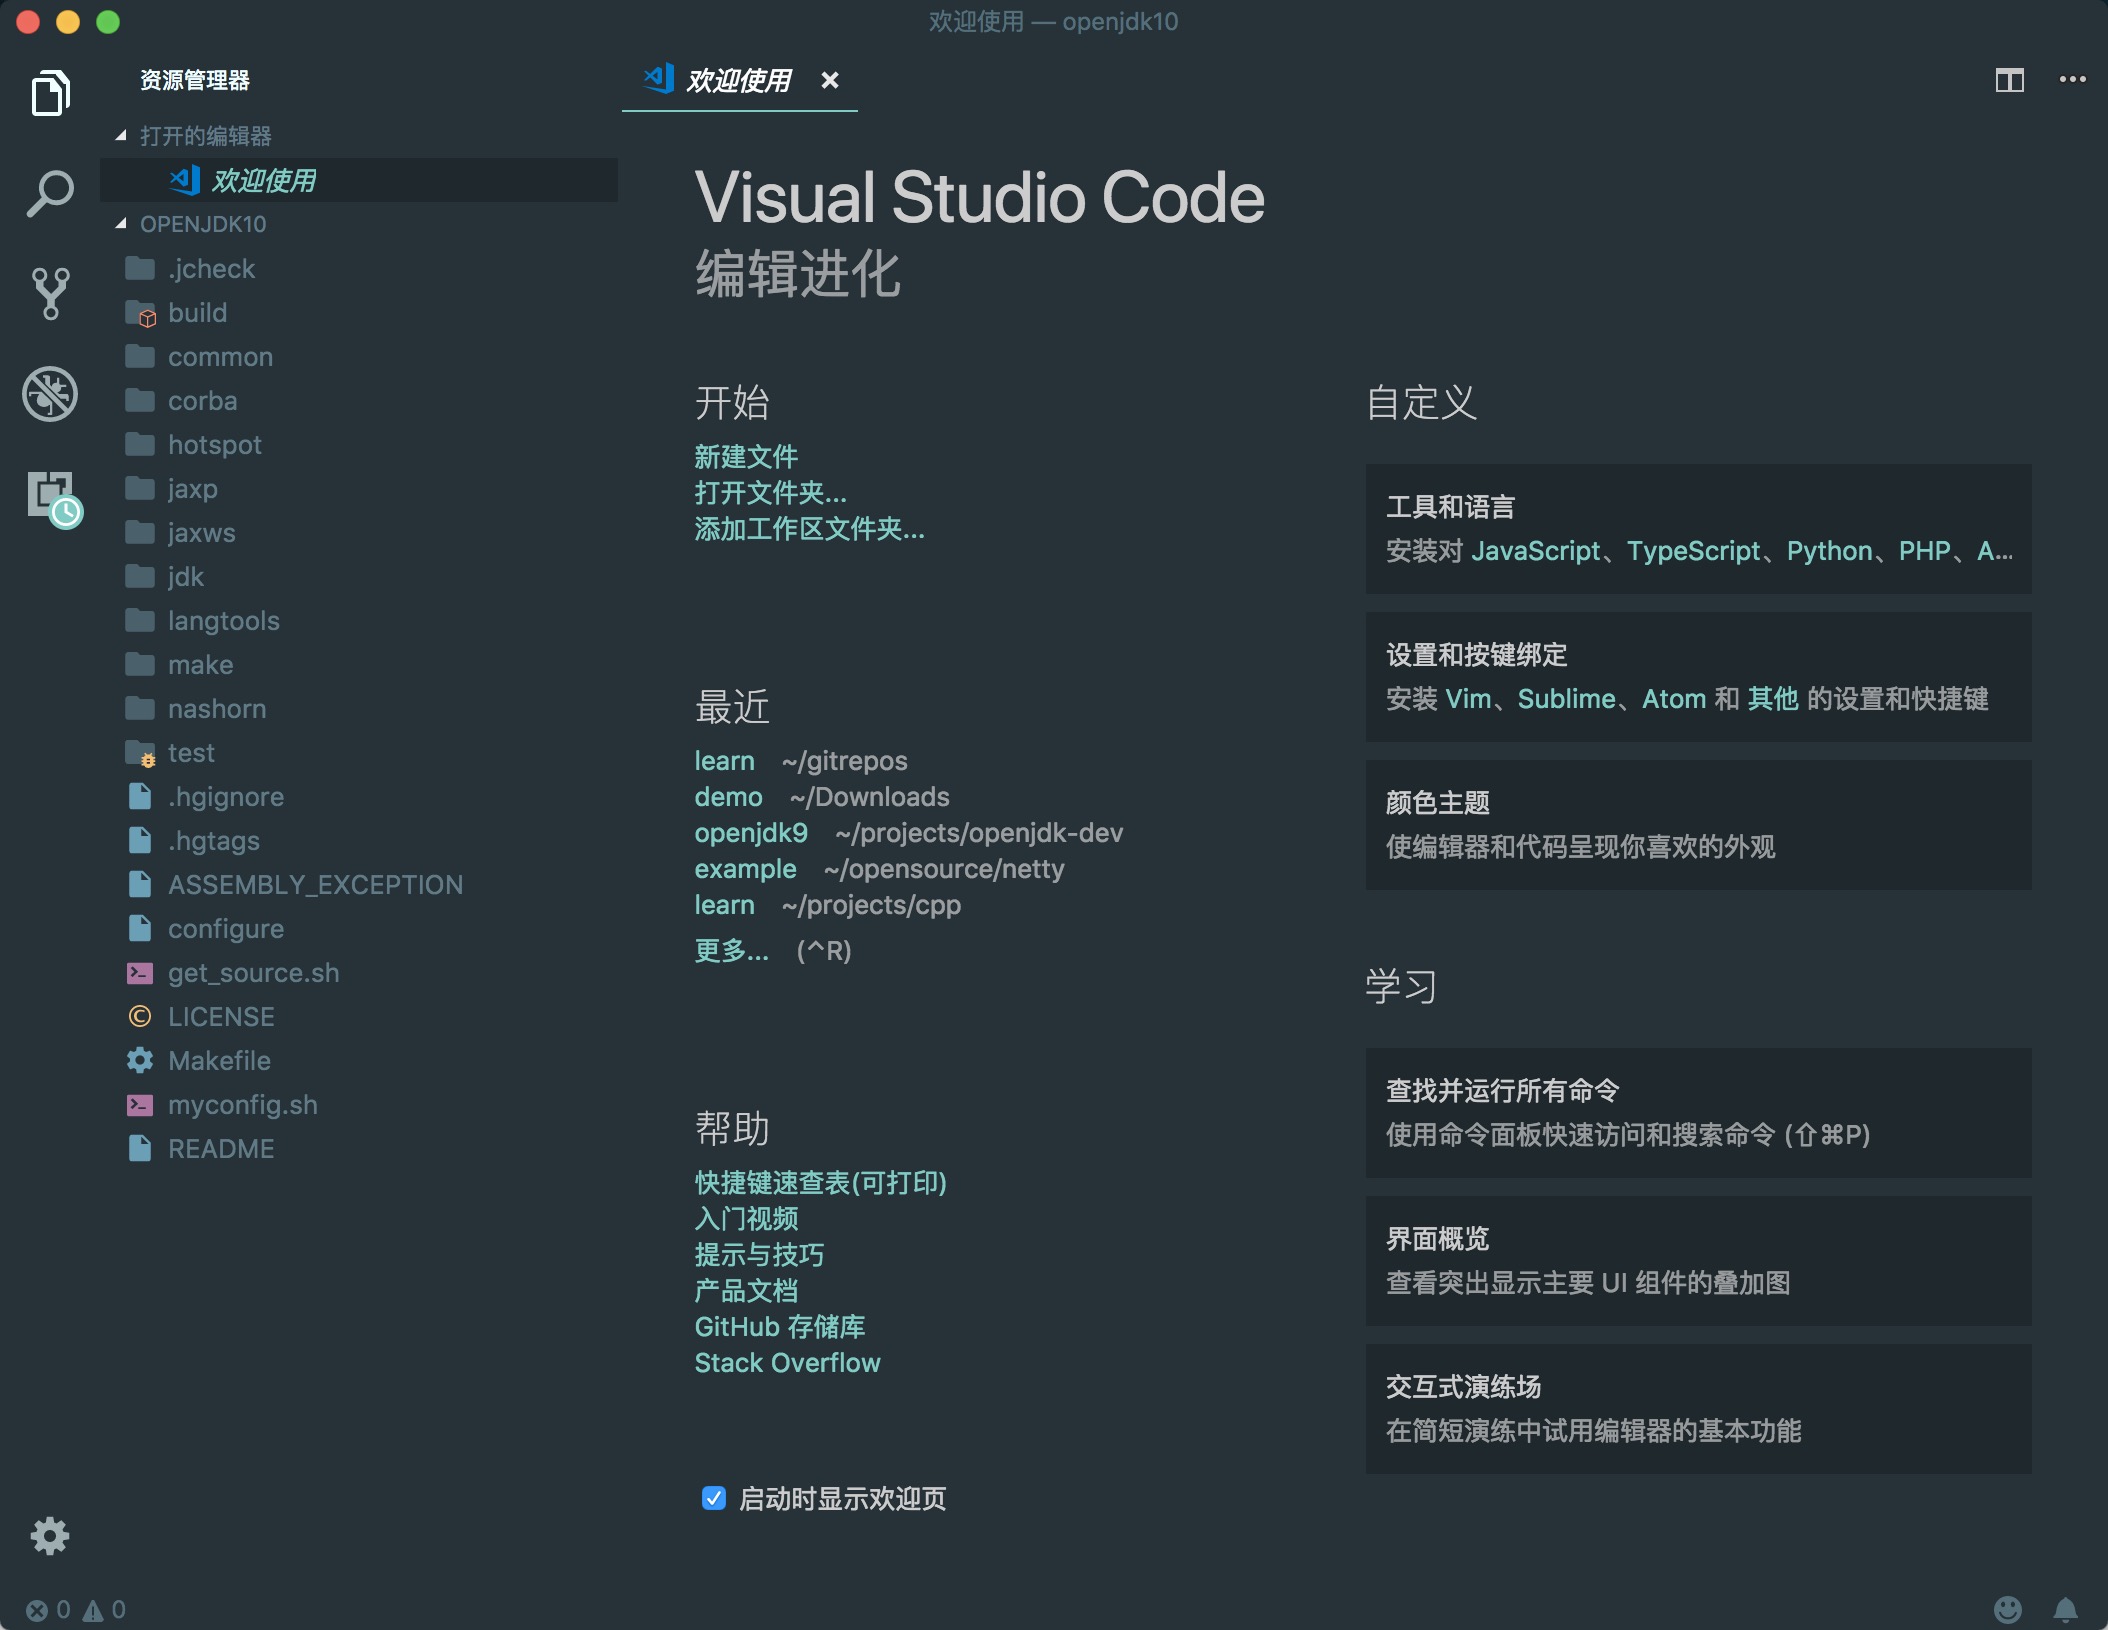Image resolution: width=2108 pixels, height=1630 pixels.
Task: Open the editor More Actions ellipsis
Action: 2072,79
